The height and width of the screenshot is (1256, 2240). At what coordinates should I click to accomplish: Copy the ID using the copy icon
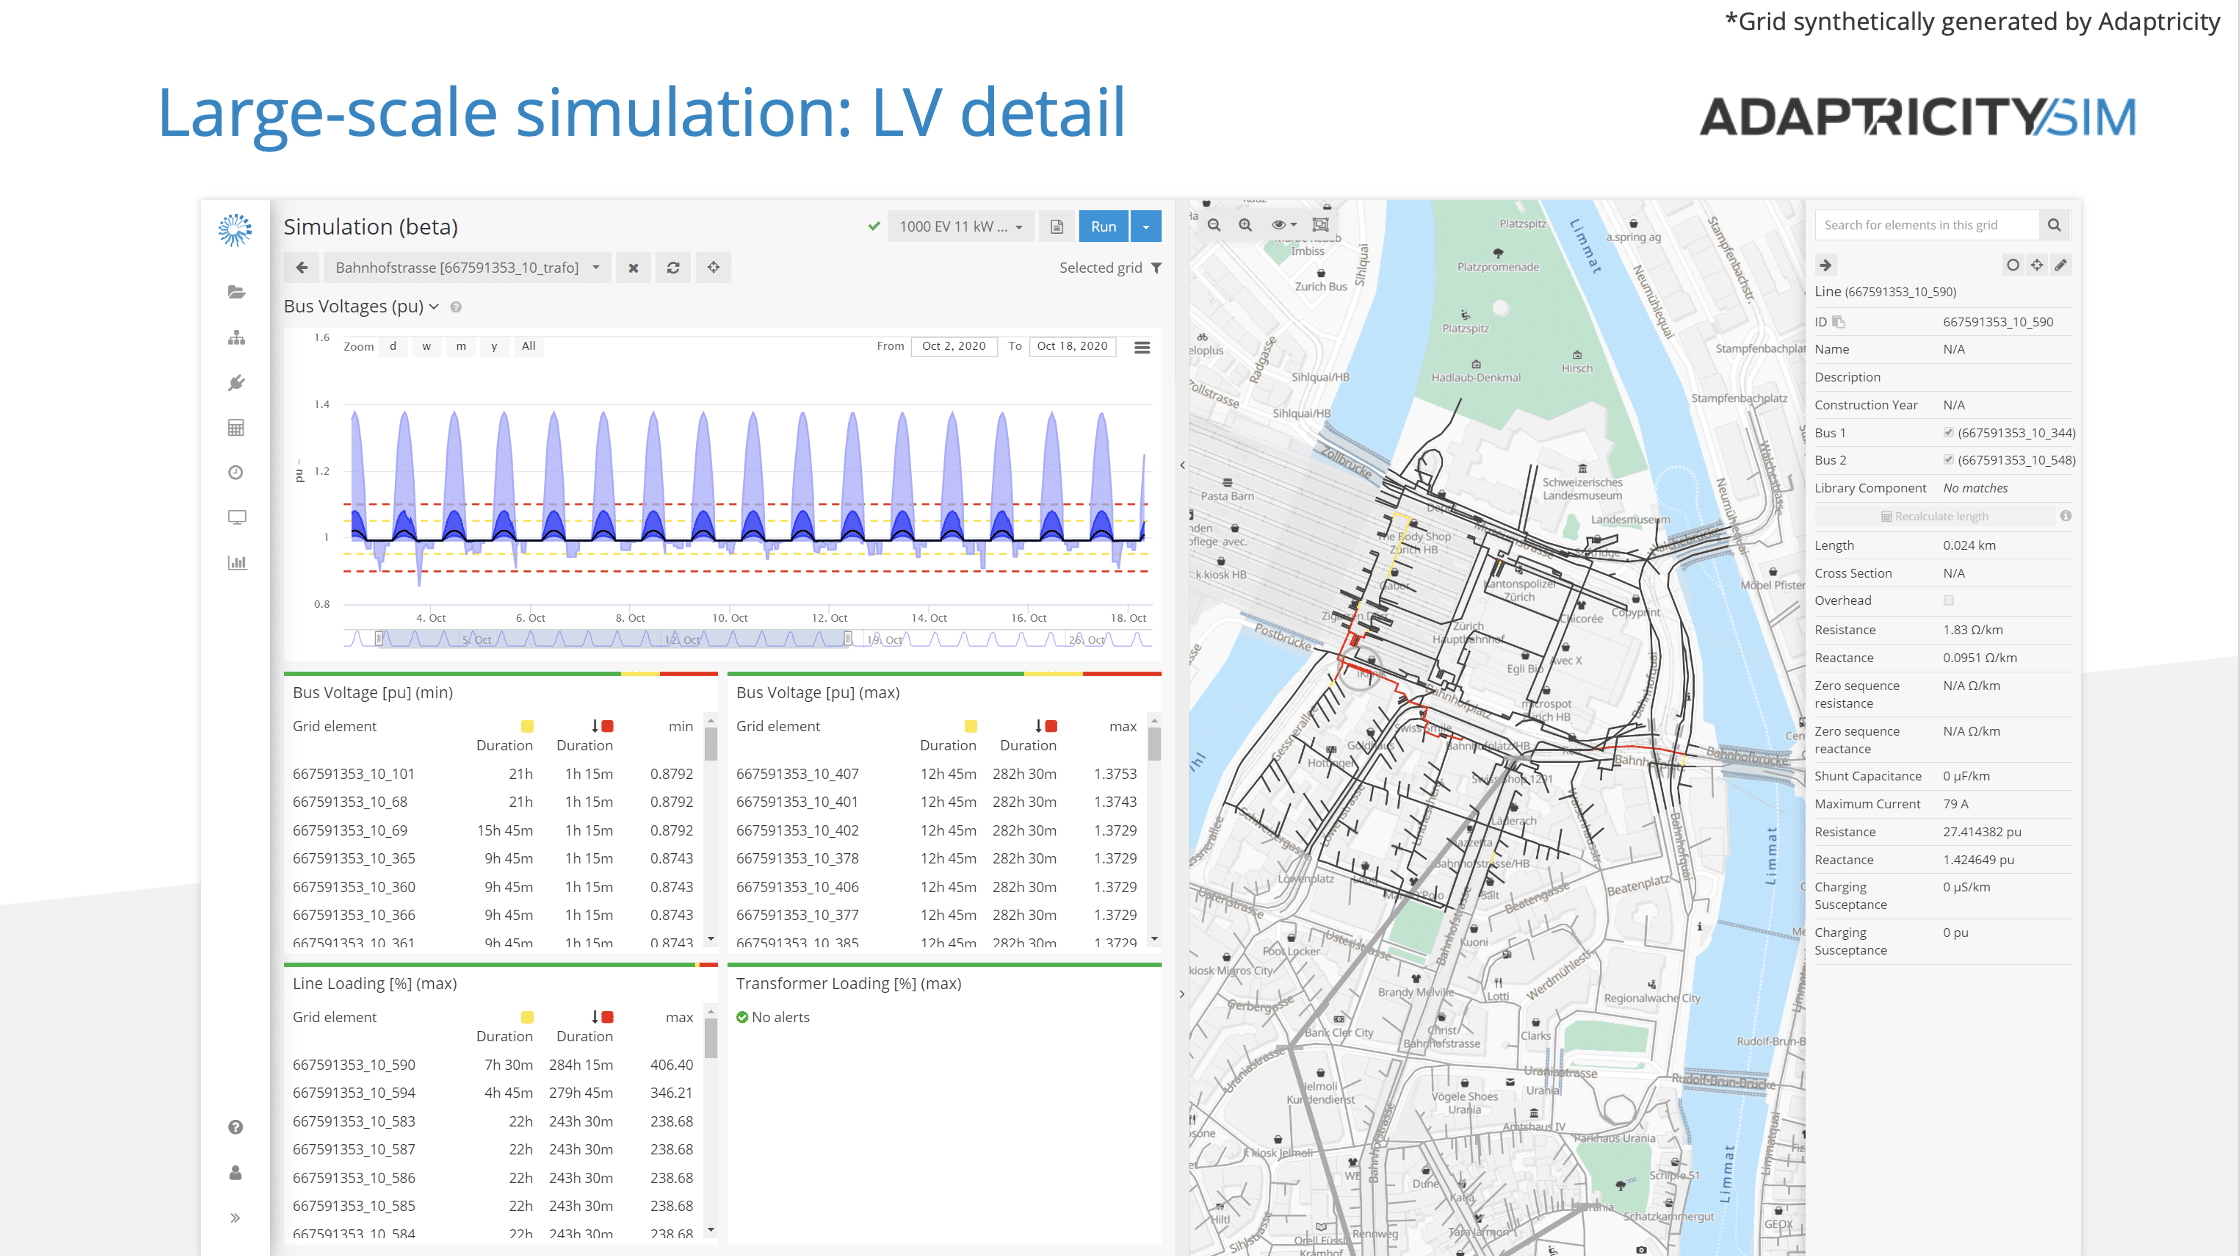point(1838,322)
